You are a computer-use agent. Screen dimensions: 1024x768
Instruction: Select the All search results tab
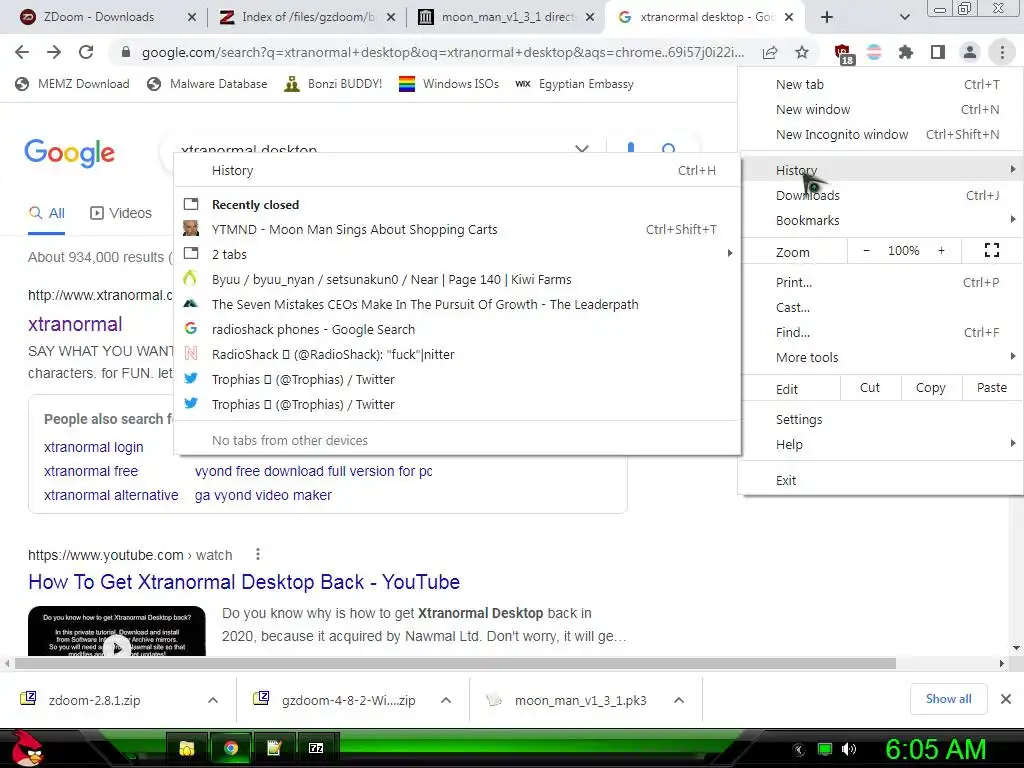pos(46,213)
